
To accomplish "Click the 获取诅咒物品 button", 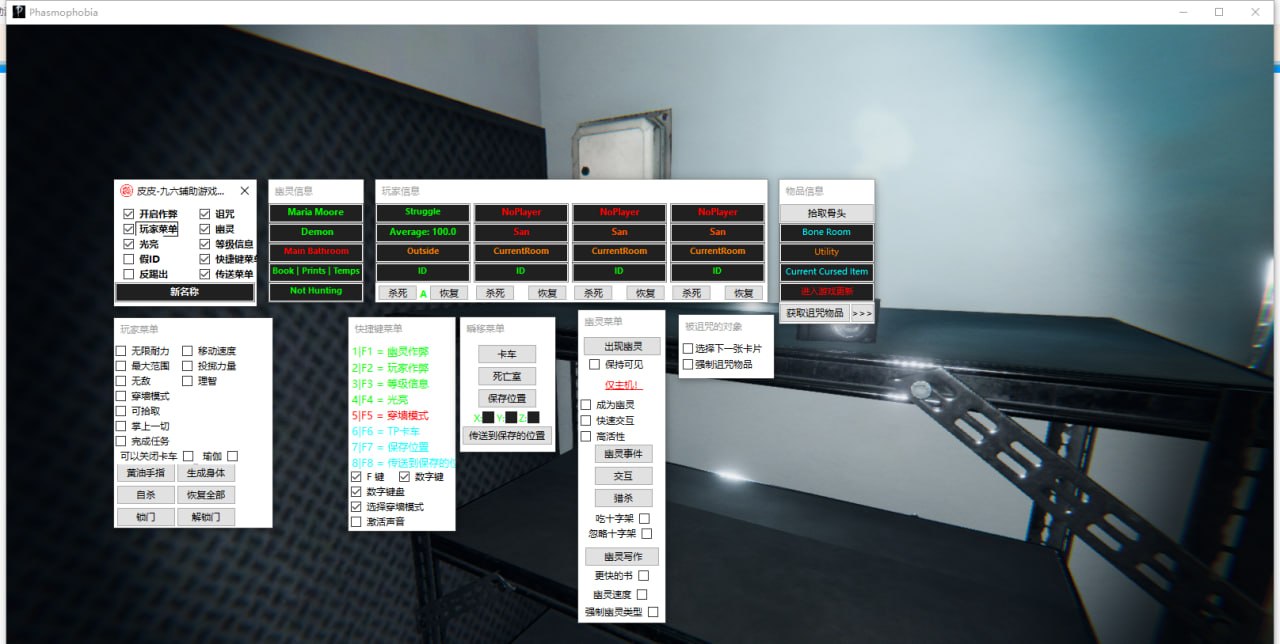I will 814,313.
